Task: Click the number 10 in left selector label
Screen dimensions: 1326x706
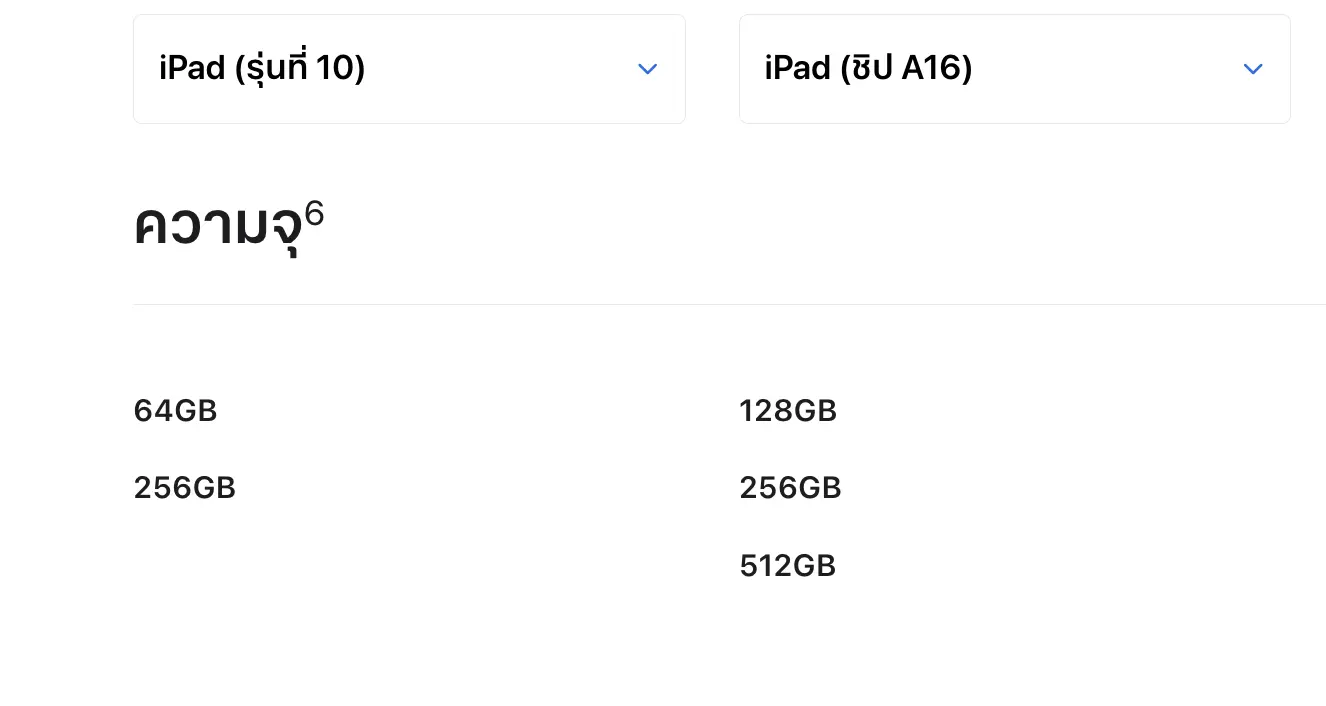Action: click(335, 69)
